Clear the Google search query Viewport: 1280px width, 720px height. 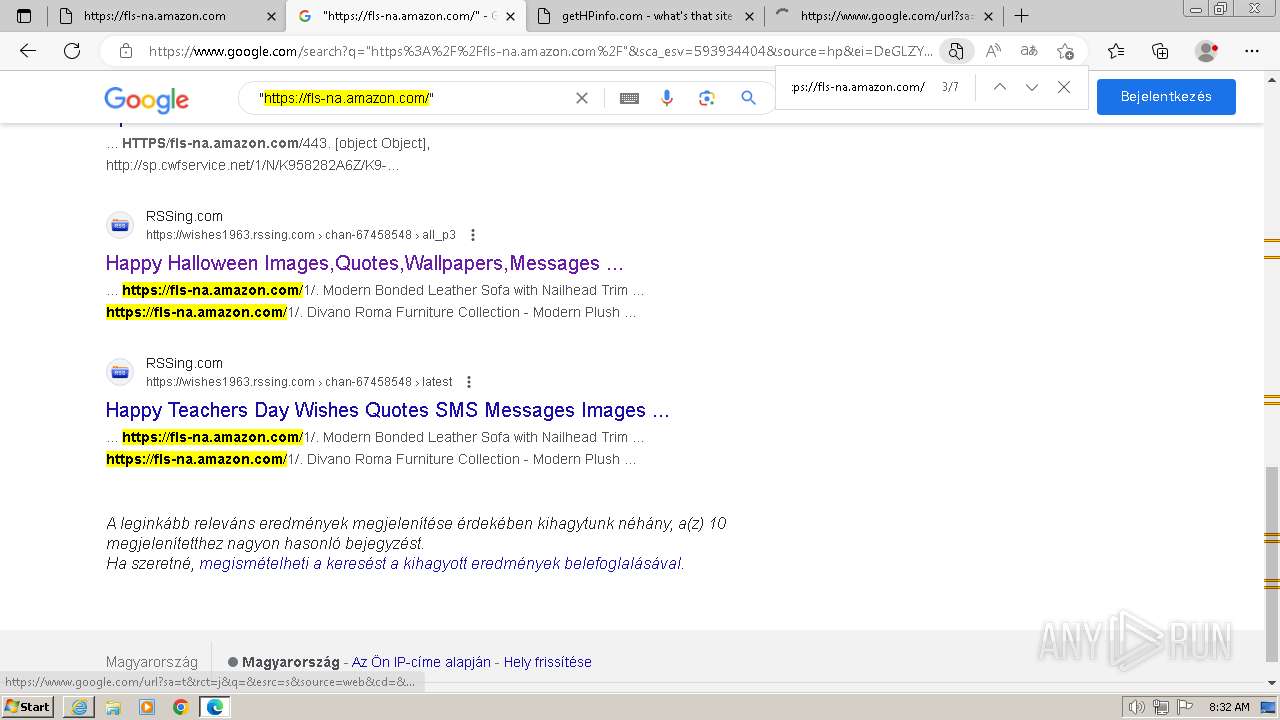(582, 98)
